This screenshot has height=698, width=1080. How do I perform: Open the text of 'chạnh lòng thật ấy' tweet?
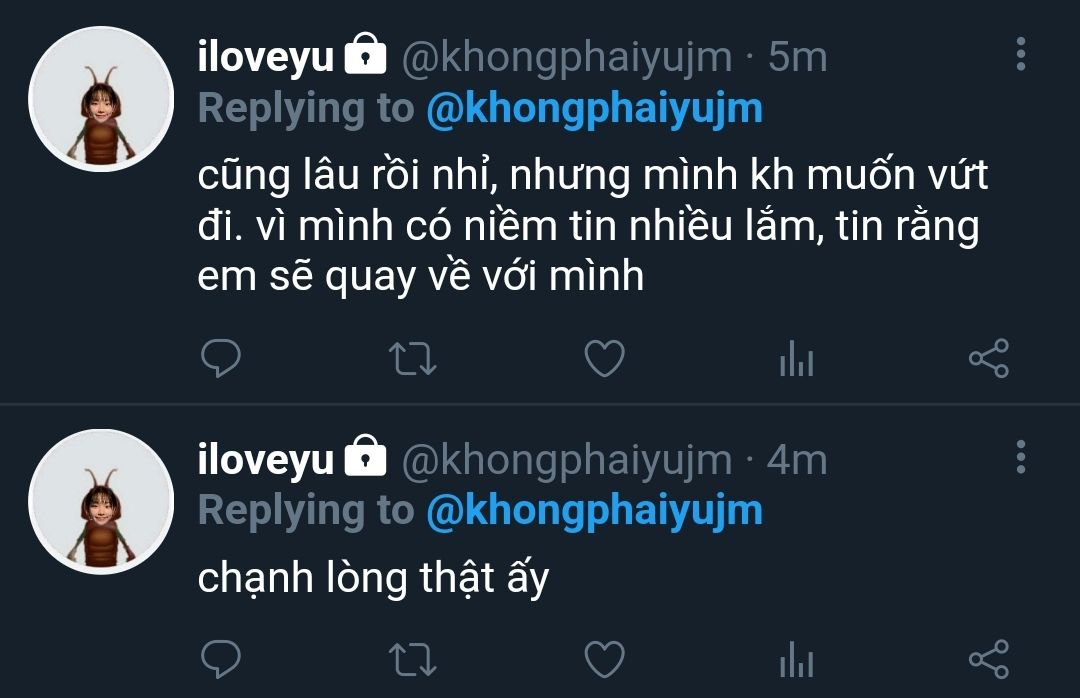pos(373,578)
